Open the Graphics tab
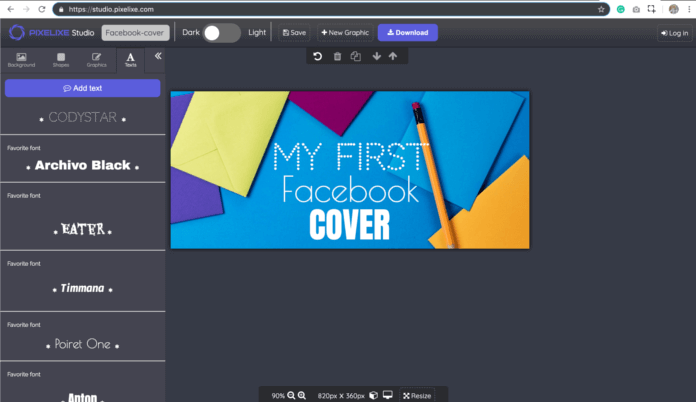Viewport: 696px width, 402px height. 96,59
